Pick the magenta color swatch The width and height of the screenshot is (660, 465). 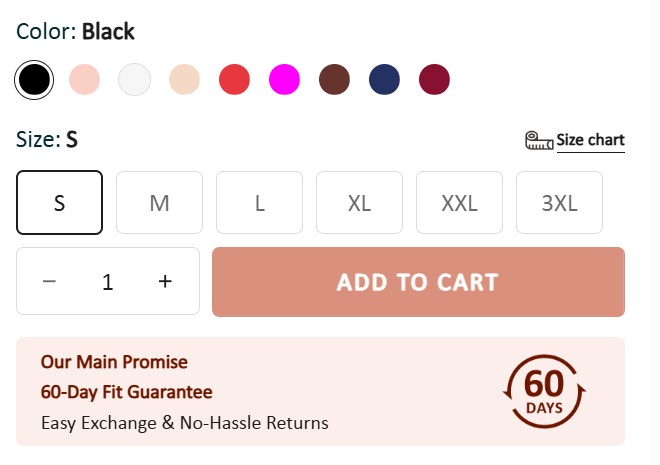pyautogui.click(x=284, y=79)
